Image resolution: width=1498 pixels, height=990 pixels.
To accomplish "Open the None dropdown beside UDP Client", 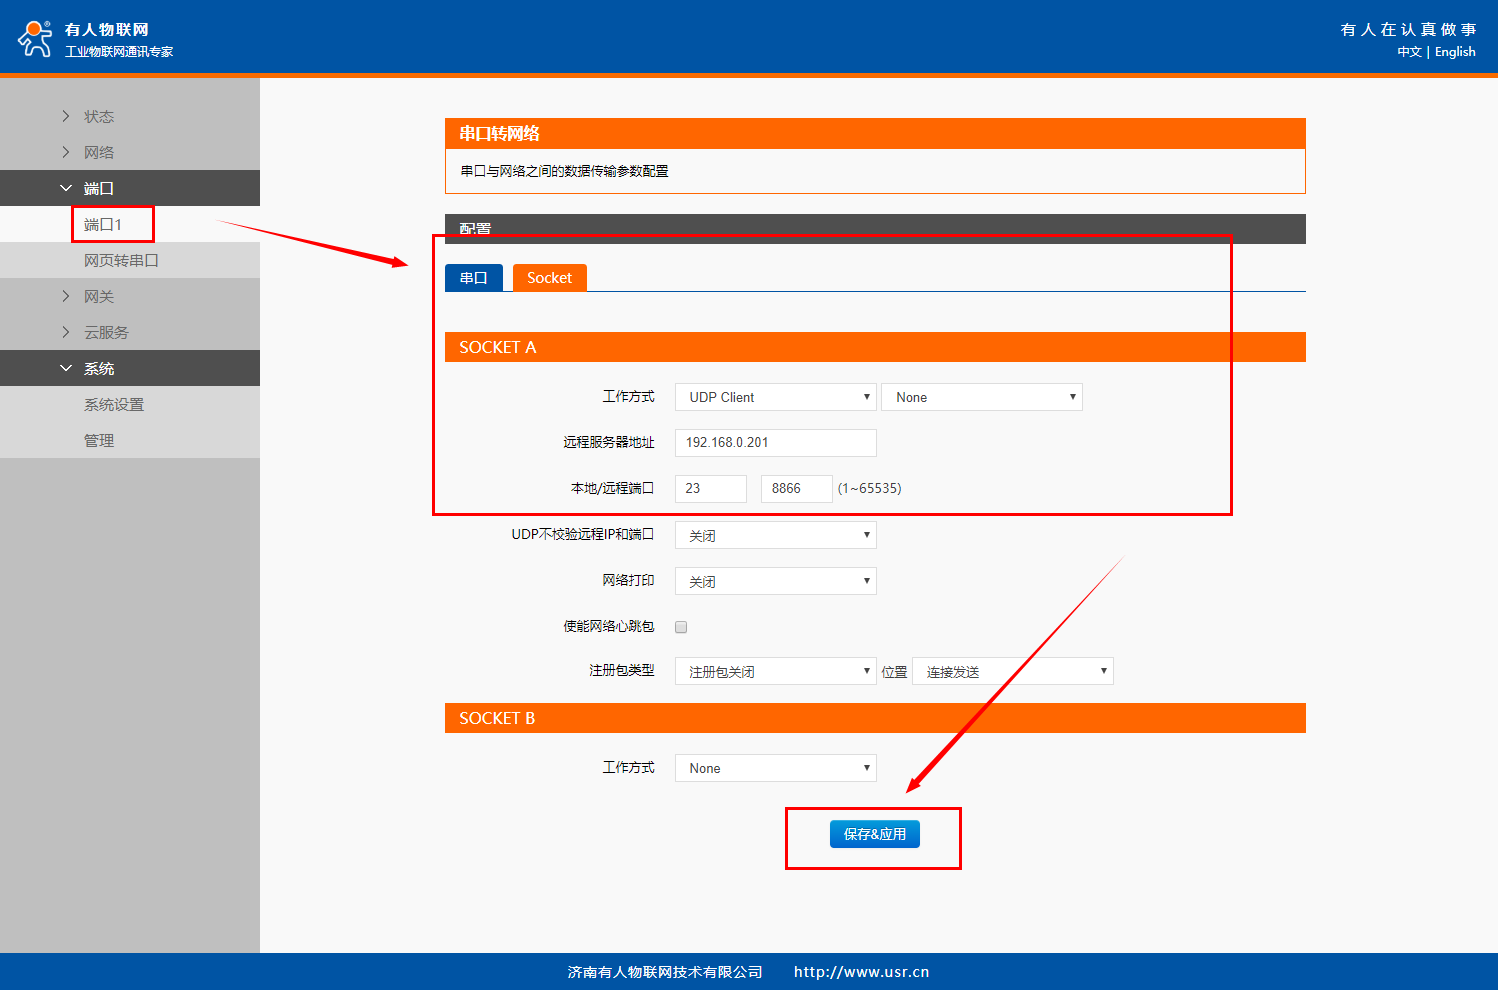I will coord(981,397).
